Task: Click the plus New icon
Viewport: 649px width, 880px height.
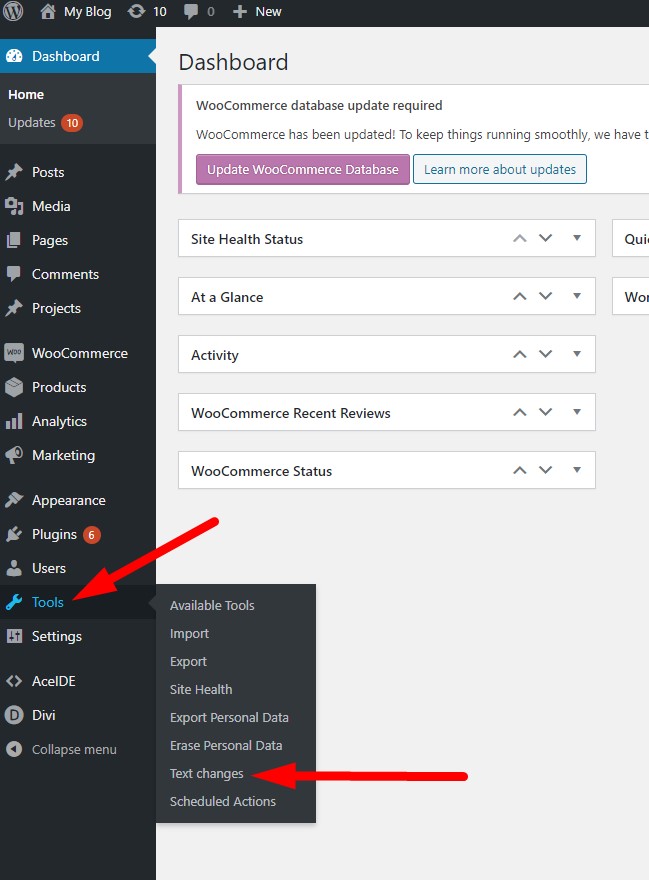Action: click(240, 12)
